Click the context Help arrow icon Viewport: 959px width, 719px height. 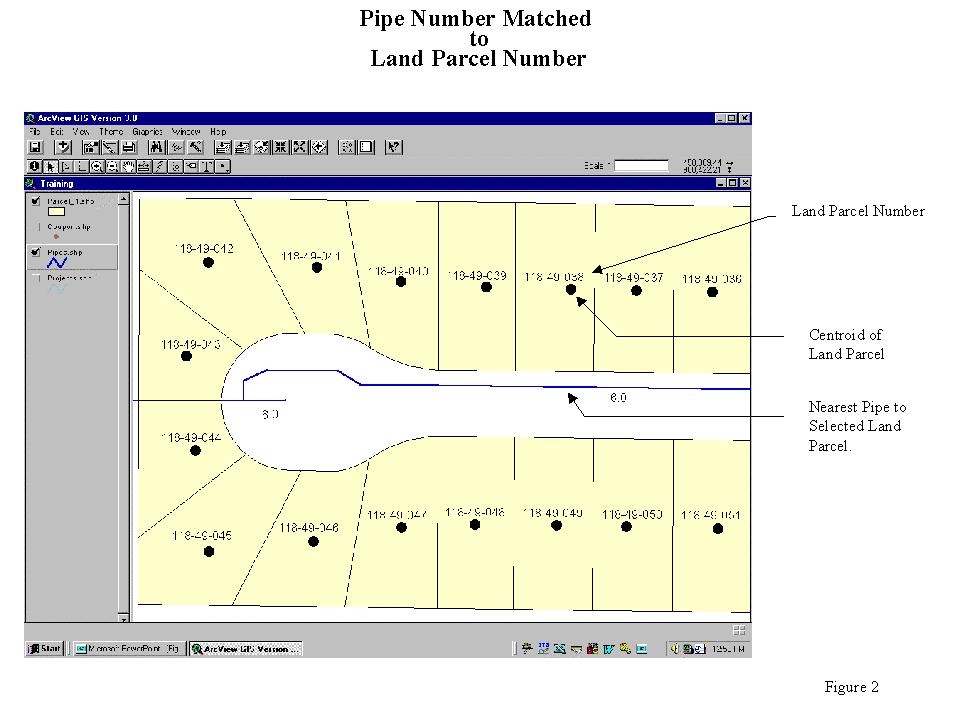pyautogui.click(x=394, y=147)
